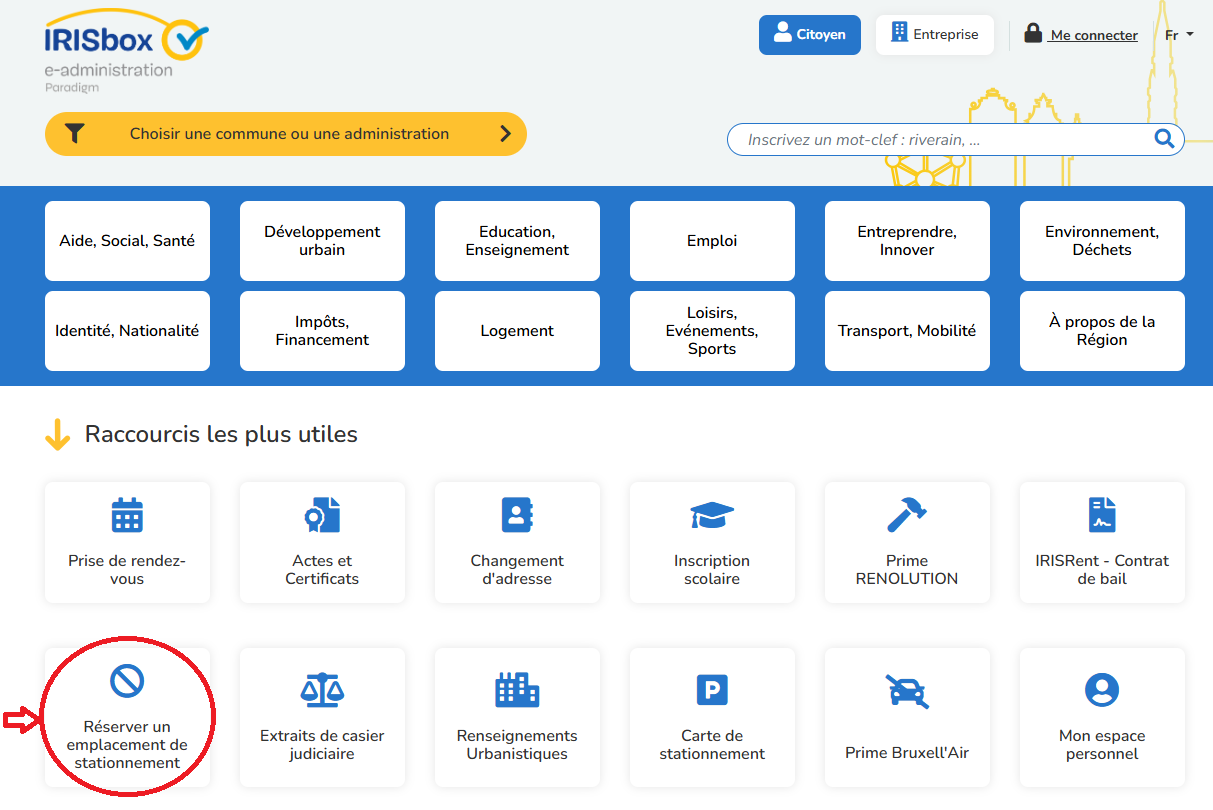Open the Aide, Social, Santé category
The image size is (1213, 810).
(x=127, y=241)
